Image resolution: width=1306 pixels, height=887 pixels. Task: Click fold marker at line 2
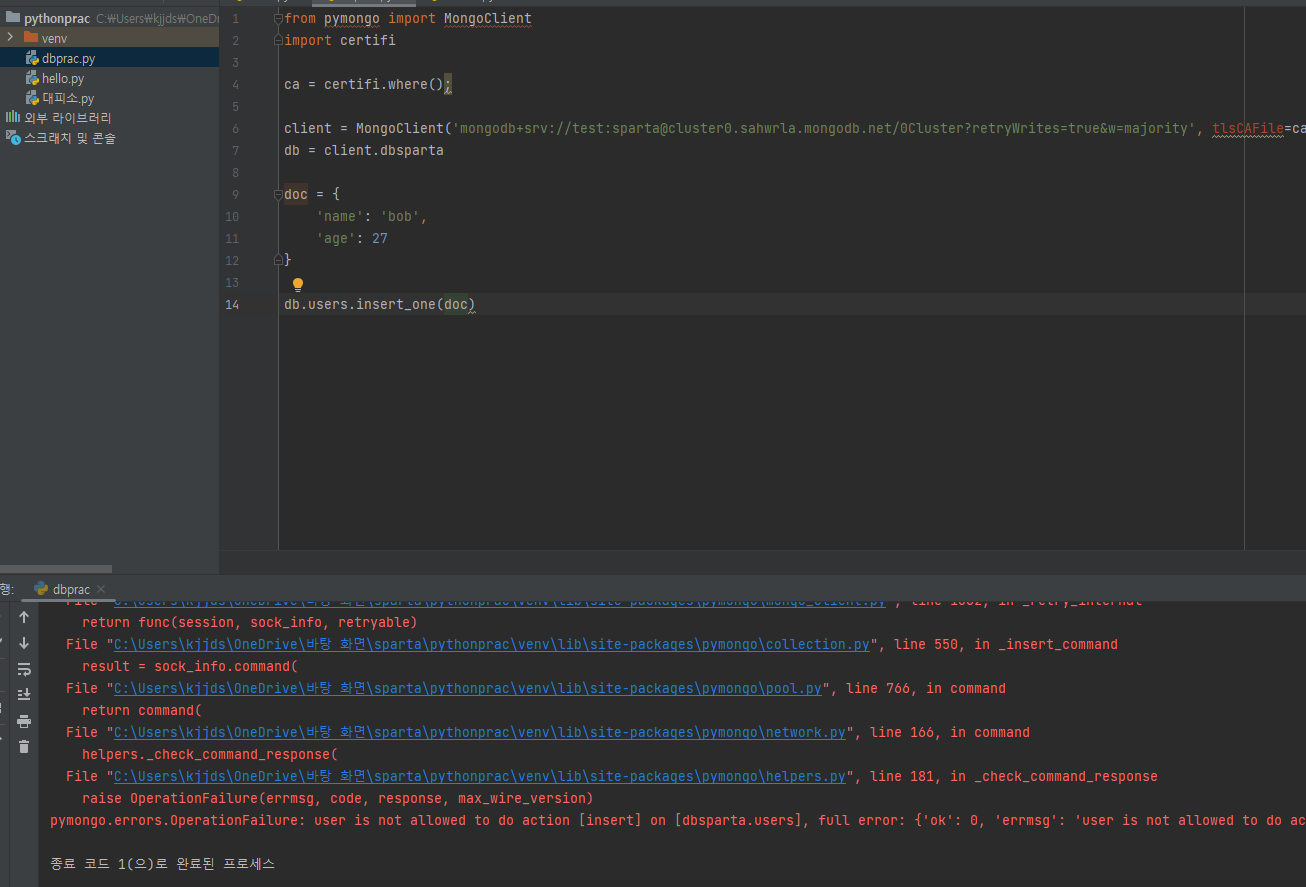(x=279, y=41)
